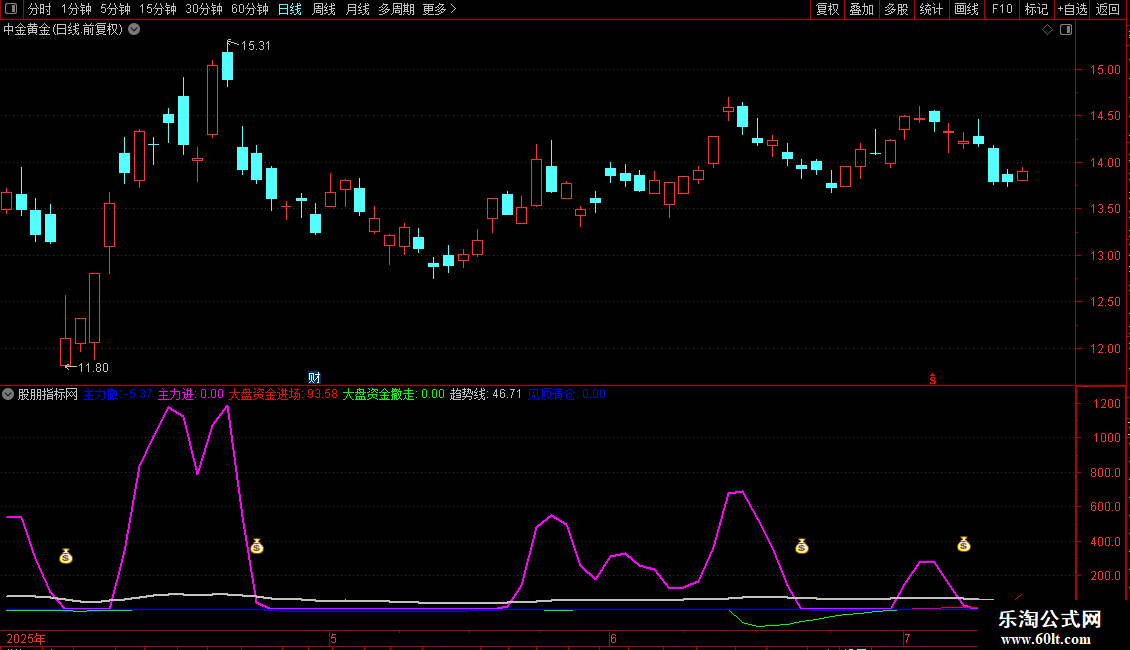Switch to 1分钟 chart period
The image size is (1130, 650).
point(76,9)
